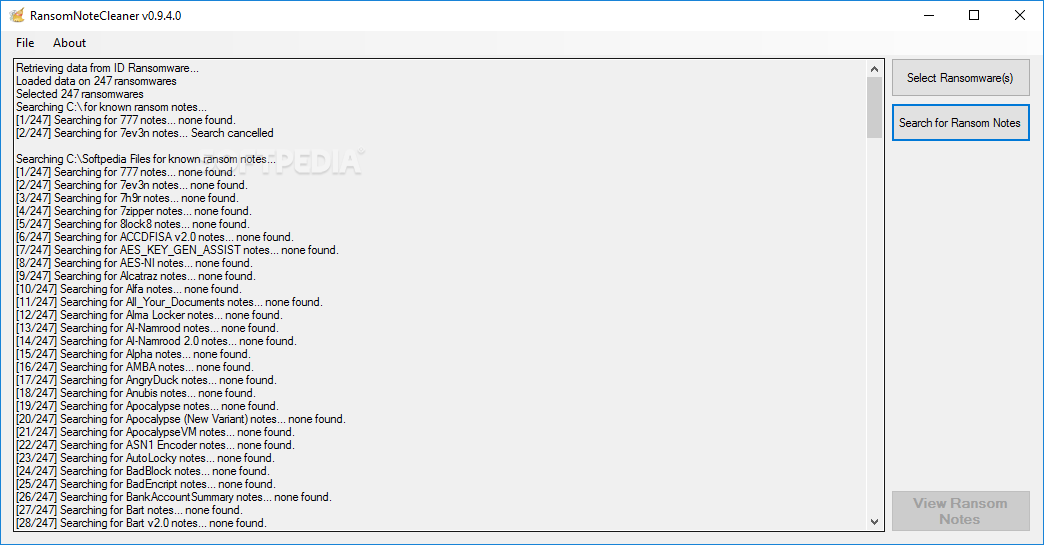1044x545 pixels.
Task: Click the [9/247] Alcatraz notes line
Action: point(136,276)
